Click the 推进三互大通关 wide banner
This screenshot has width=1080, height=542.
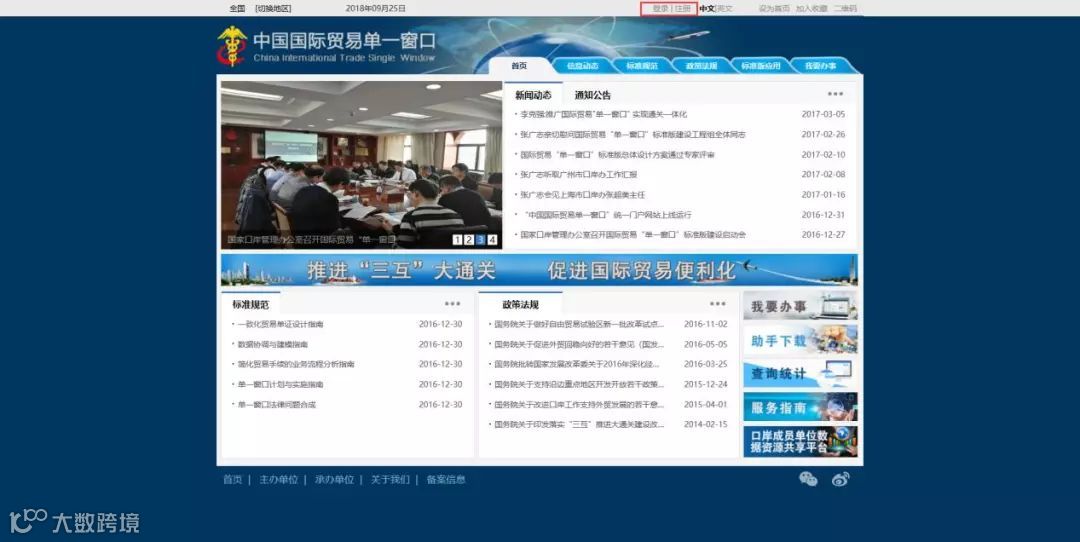539,270
